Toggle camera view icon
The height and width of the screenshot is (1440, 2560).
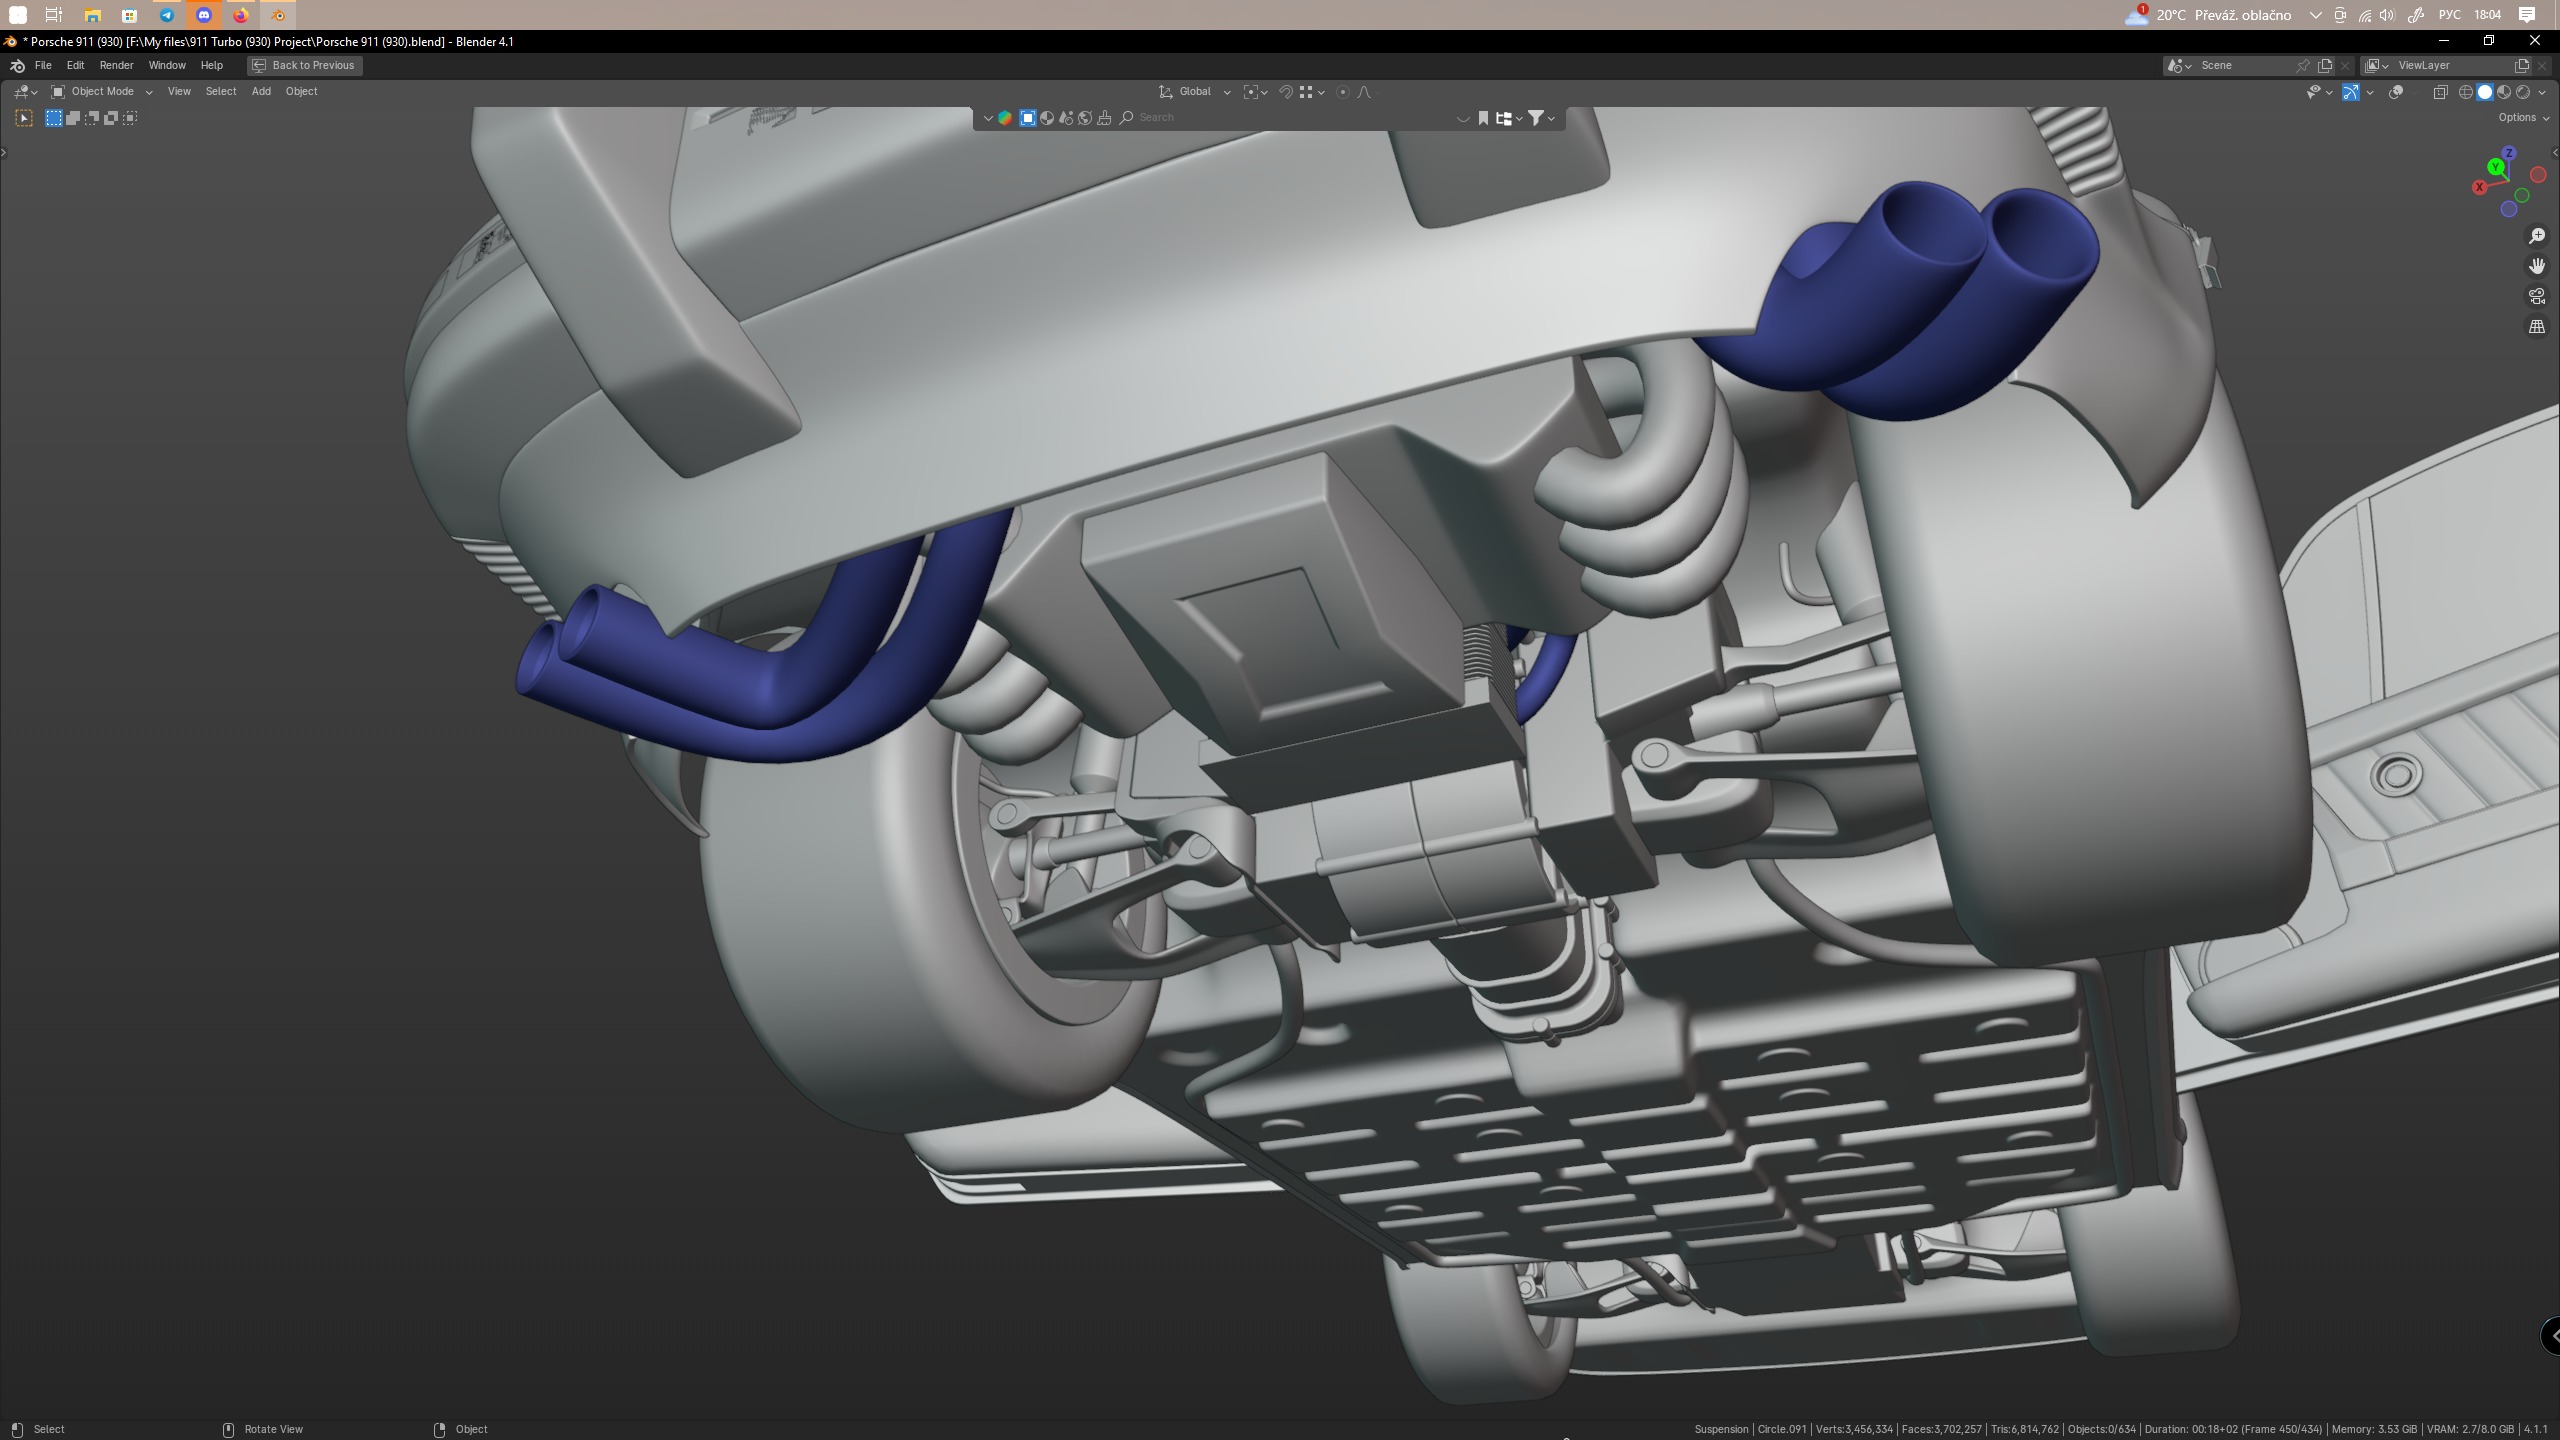(2537, 296)
